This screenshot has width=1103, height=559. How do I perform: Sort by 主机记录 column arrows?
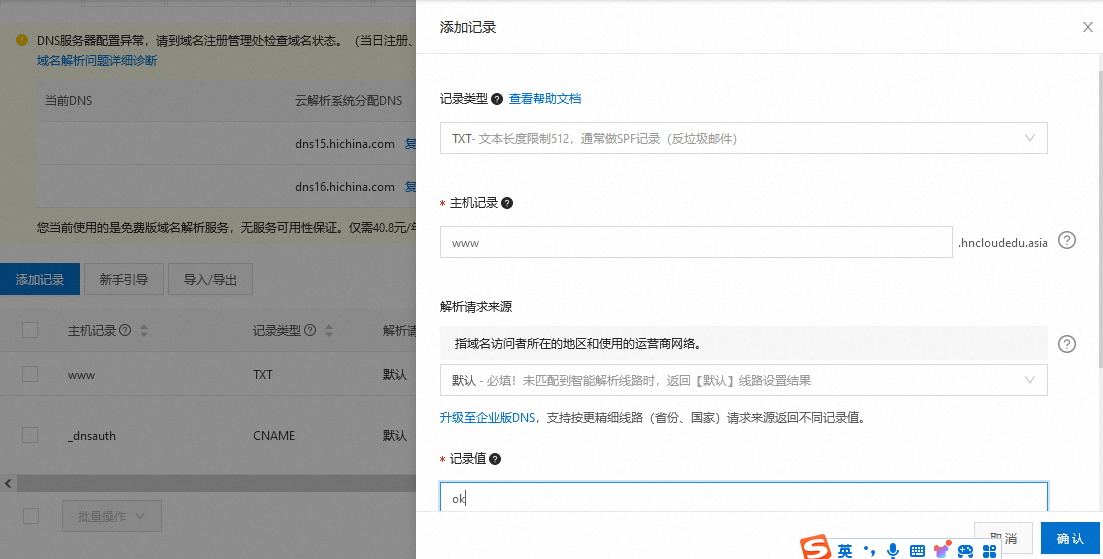(x=144, y=330)
